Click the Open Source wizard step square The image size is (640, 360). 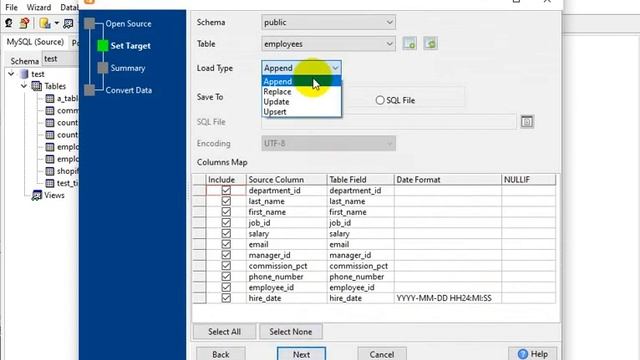point(89,24)
